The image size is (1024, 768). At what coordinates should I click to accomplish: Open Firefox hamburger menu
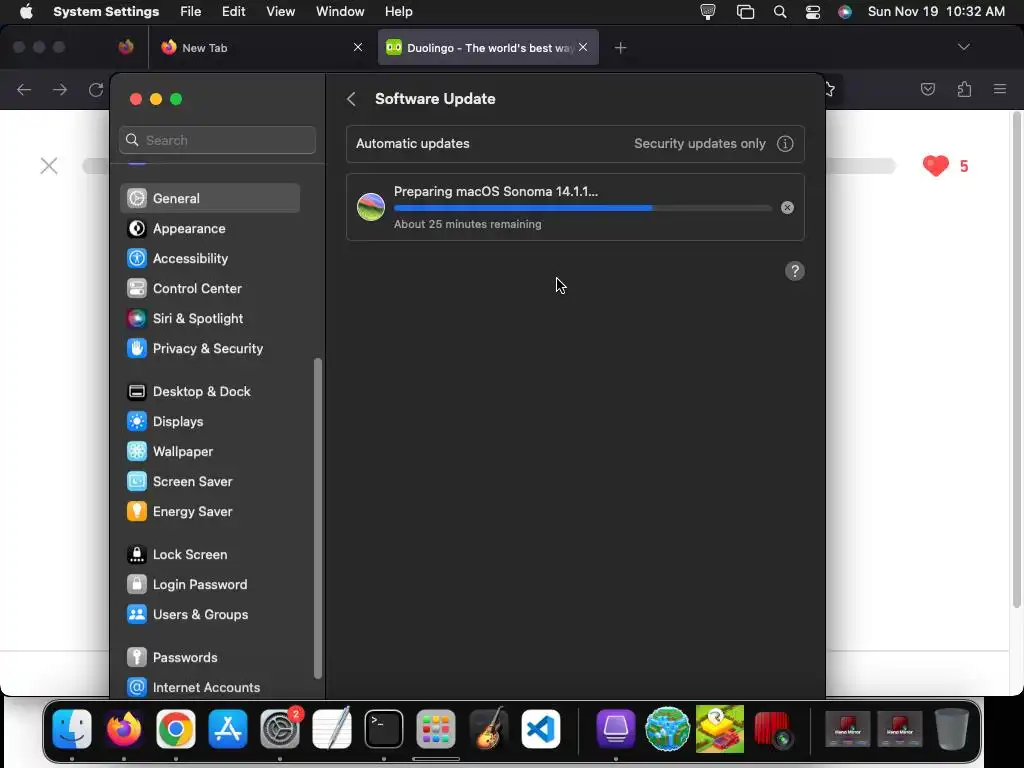point(1000,89)
